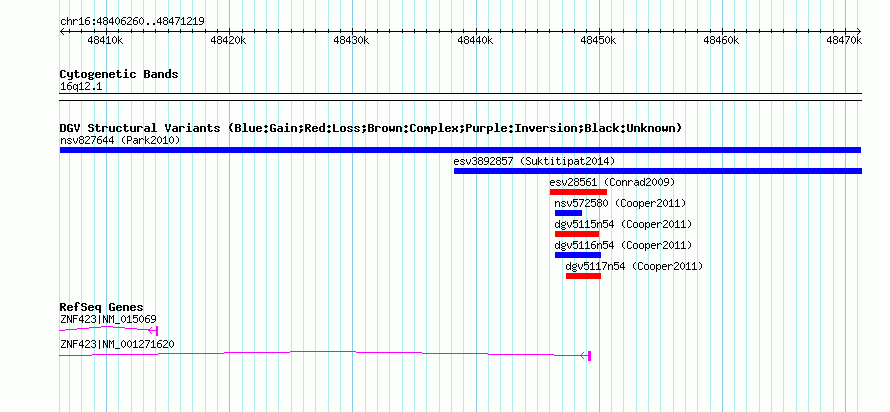Image resolution: width=890 pixels, height=412 pixels.
Task: Open nsv572580 (Cooper2011) variant label
Action: 620,203
